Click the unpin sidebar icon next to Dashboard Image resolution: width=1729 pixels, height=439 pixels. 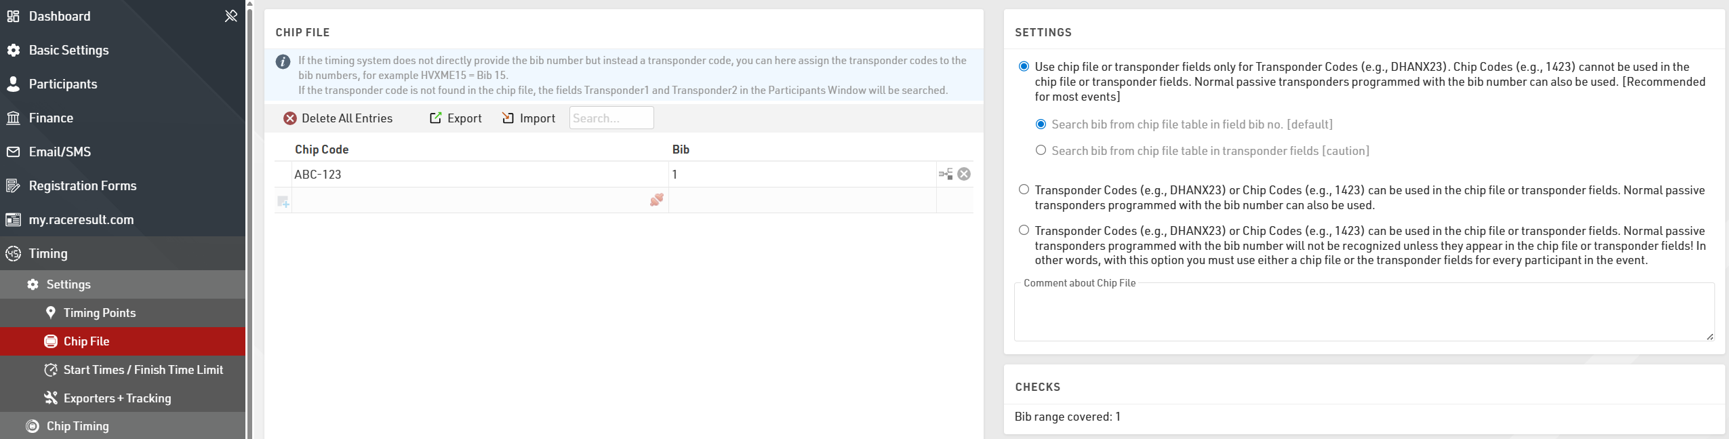pyautogui.click(x=231, y=16)
